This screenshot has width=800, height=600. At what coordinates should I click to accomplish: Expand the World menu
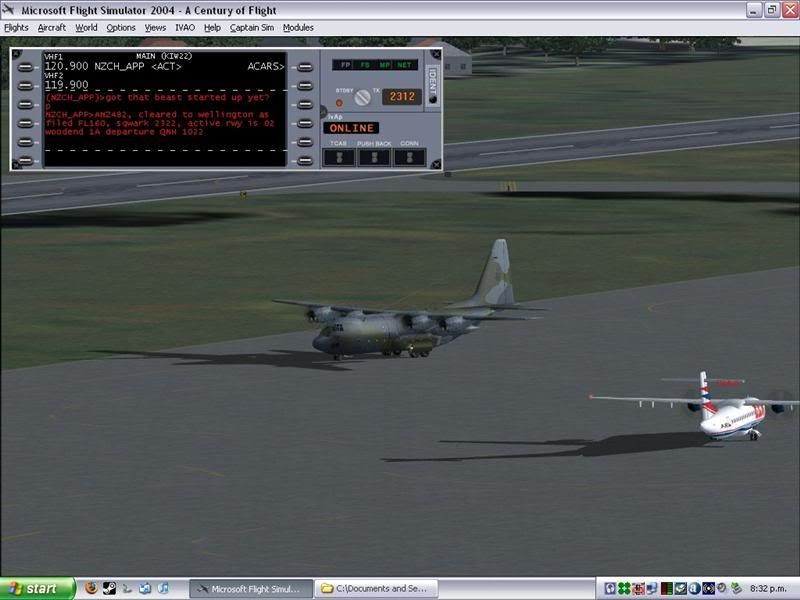[86, 28]
